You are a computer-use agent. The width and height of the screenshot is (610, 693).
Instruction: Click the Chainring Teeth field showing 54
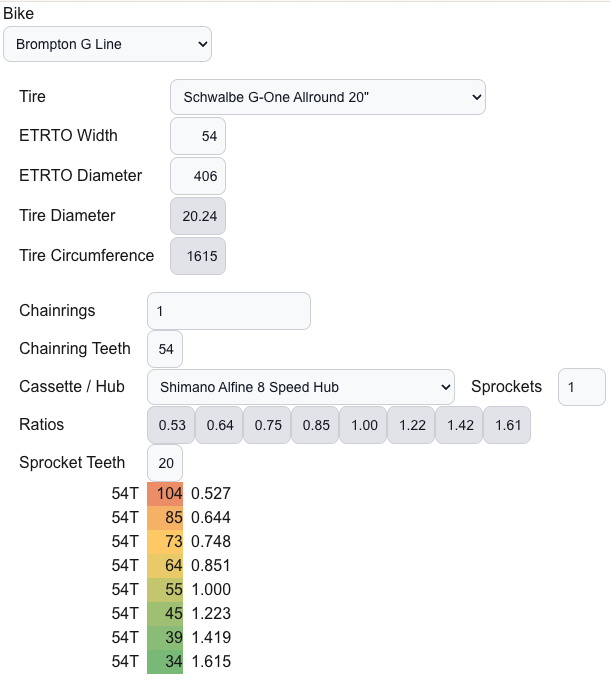coord(165,349)
